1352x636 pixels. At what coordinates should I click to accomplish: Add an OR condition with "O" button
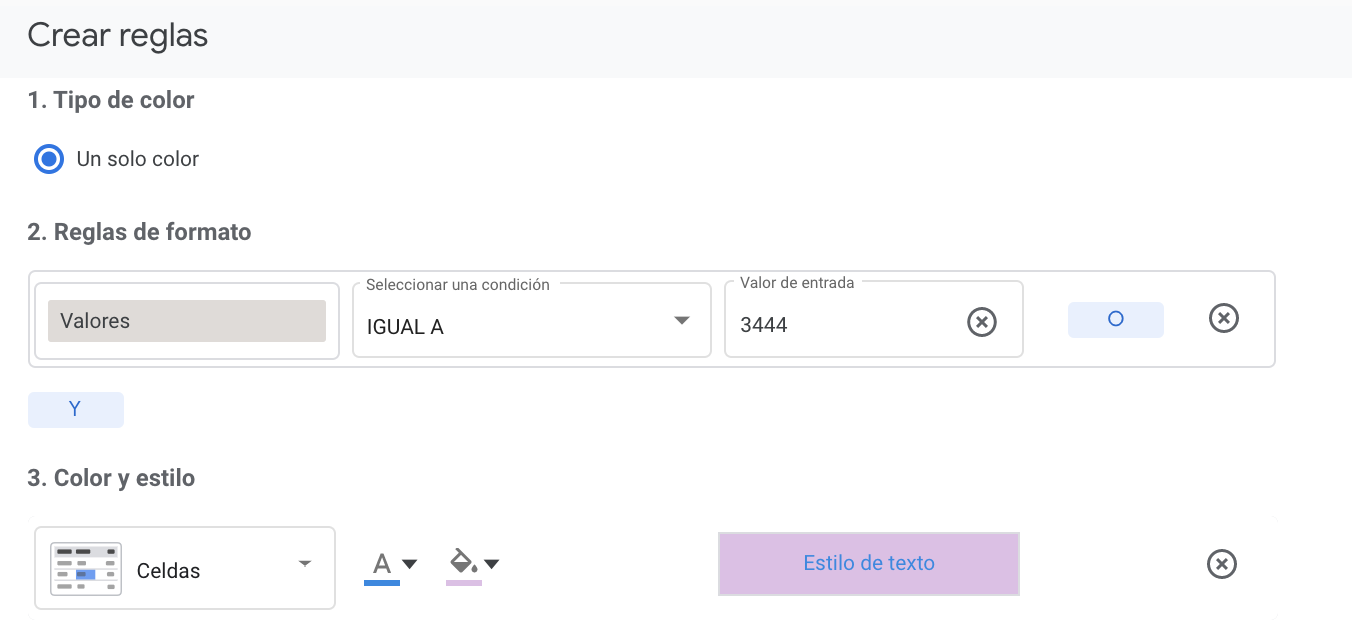click(1115, 320)
